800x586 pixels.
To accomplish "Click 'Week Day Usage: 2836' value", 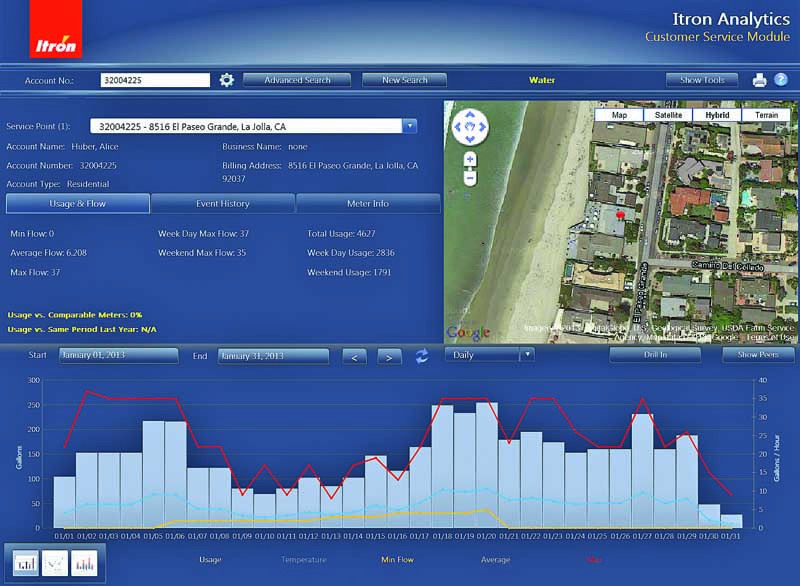I will pos(351,252).
